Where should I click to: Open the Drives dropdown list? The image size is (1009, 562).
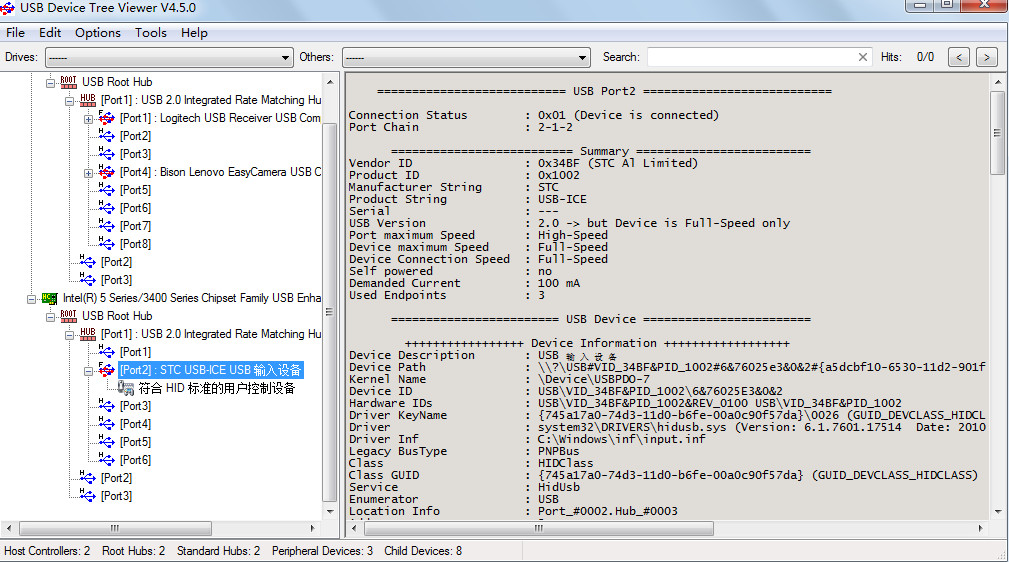point(169,57)
